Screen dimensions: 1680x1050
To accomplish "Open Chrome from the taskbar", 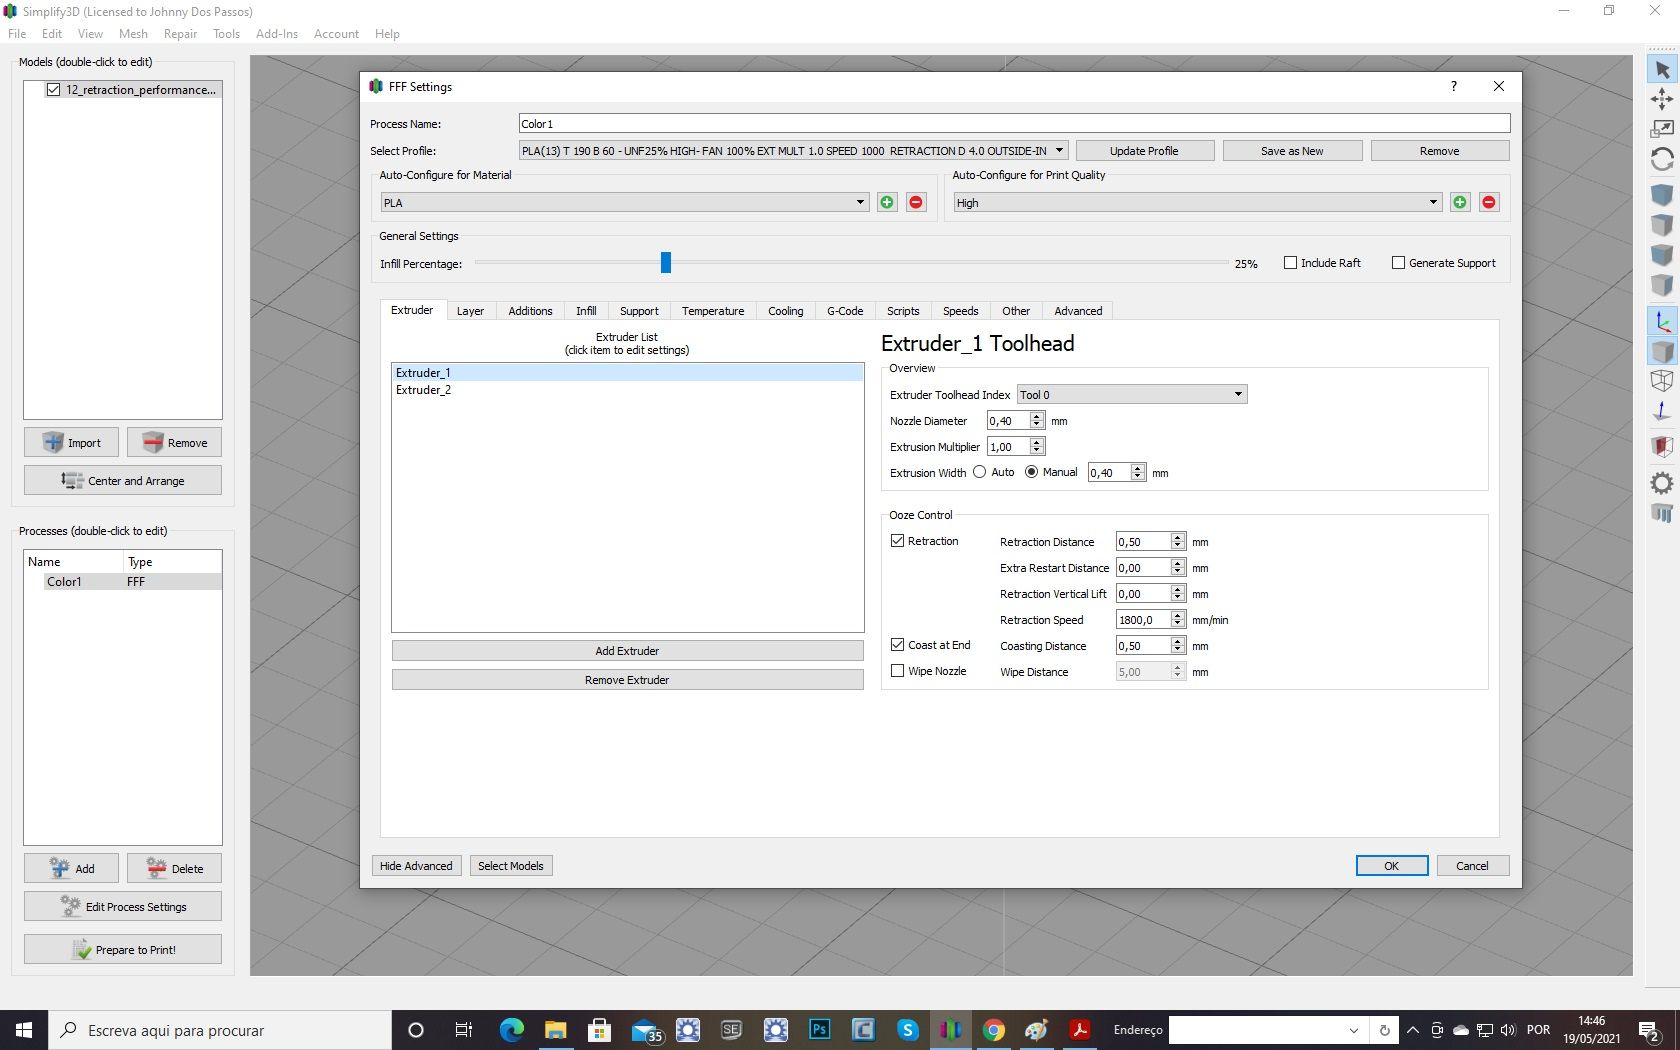I will click(993, 1029).
